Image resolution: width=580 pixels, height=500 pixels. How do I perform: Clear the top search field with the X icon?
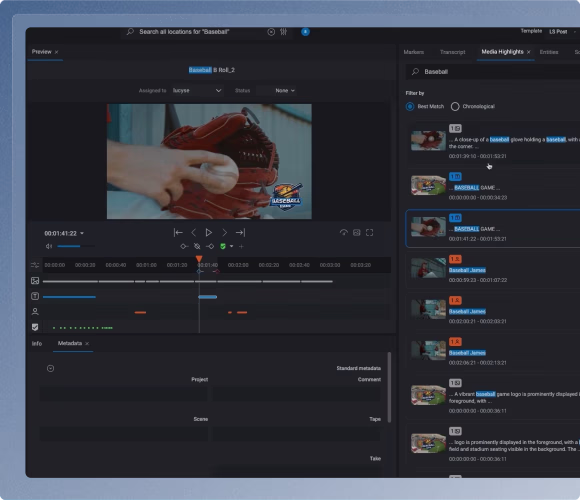(x=271, y=32)
